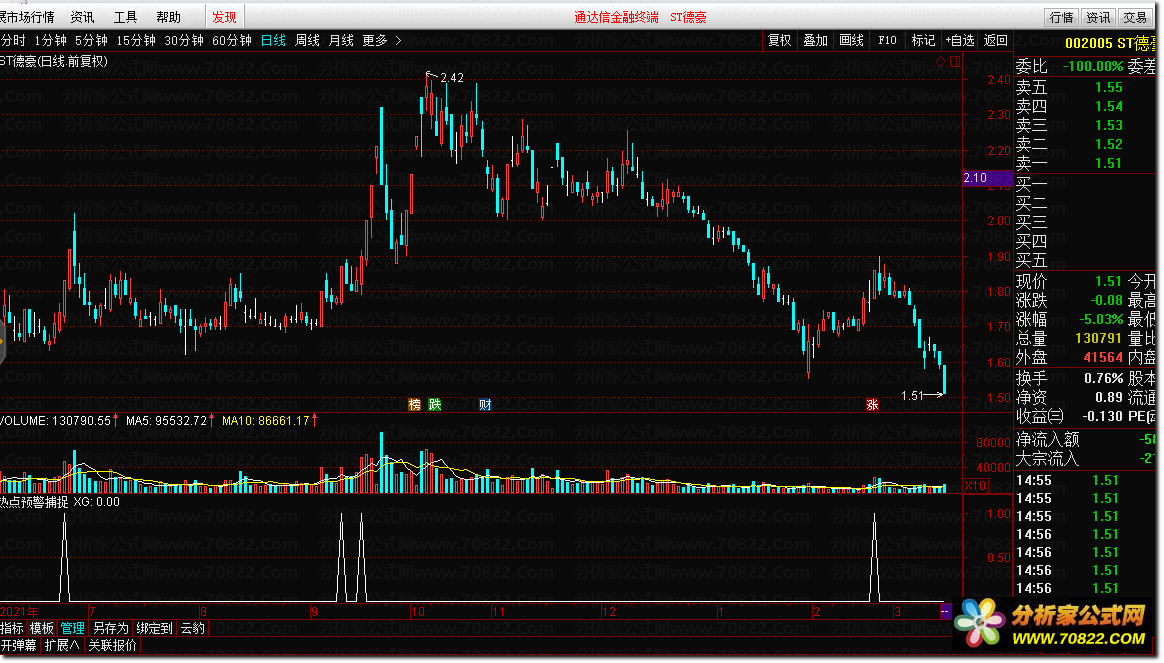1164x663 pixels.
Task: Toggle 开弹幕 bullet comments
Action: click(x=19, y=645)
